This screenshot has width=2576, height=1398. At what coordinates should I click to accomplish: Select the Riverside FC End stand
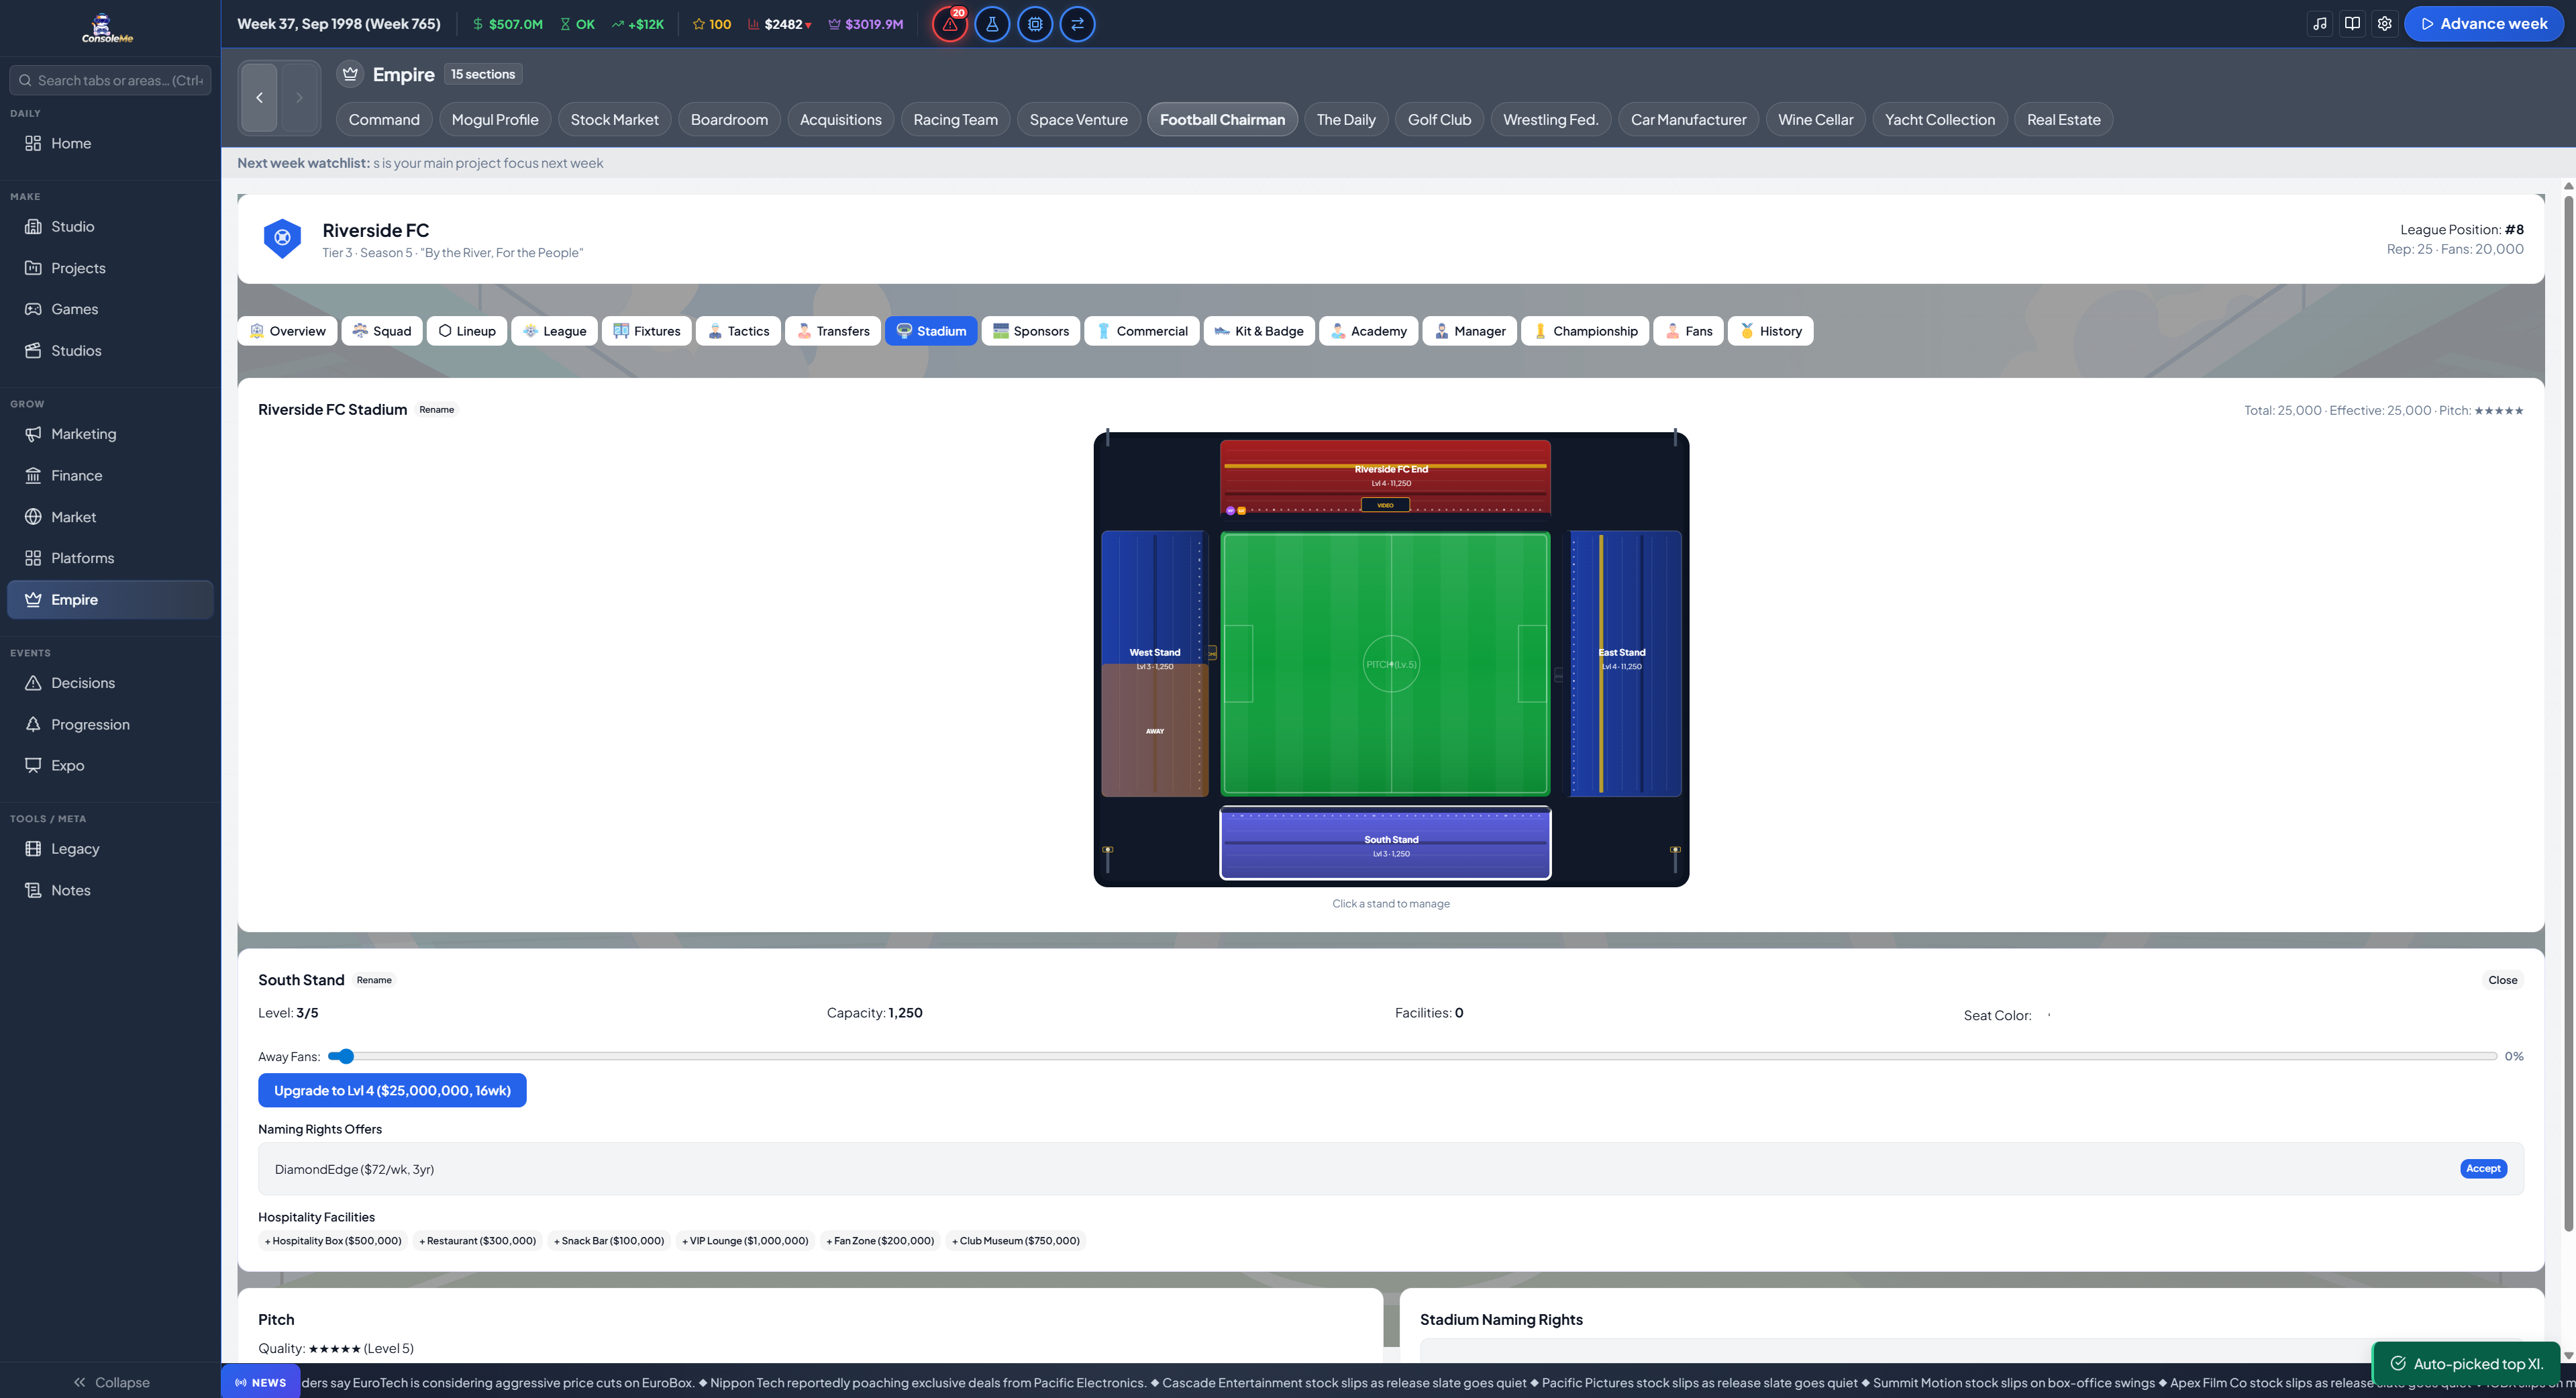tap(1385, 477)
